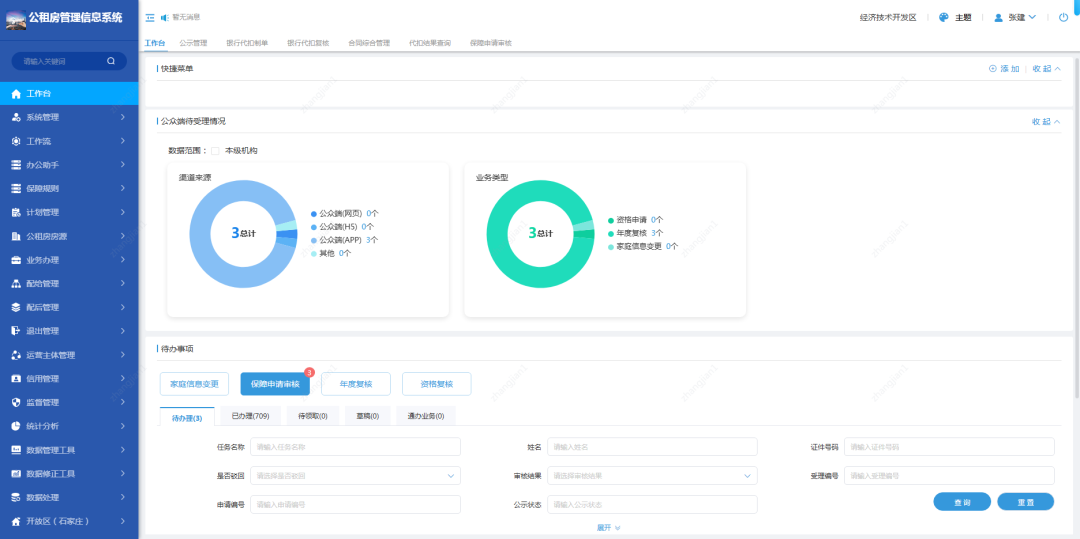This screenshot has width=1080, height=539.
Task: Click the 查询 button
Action: 962,503
